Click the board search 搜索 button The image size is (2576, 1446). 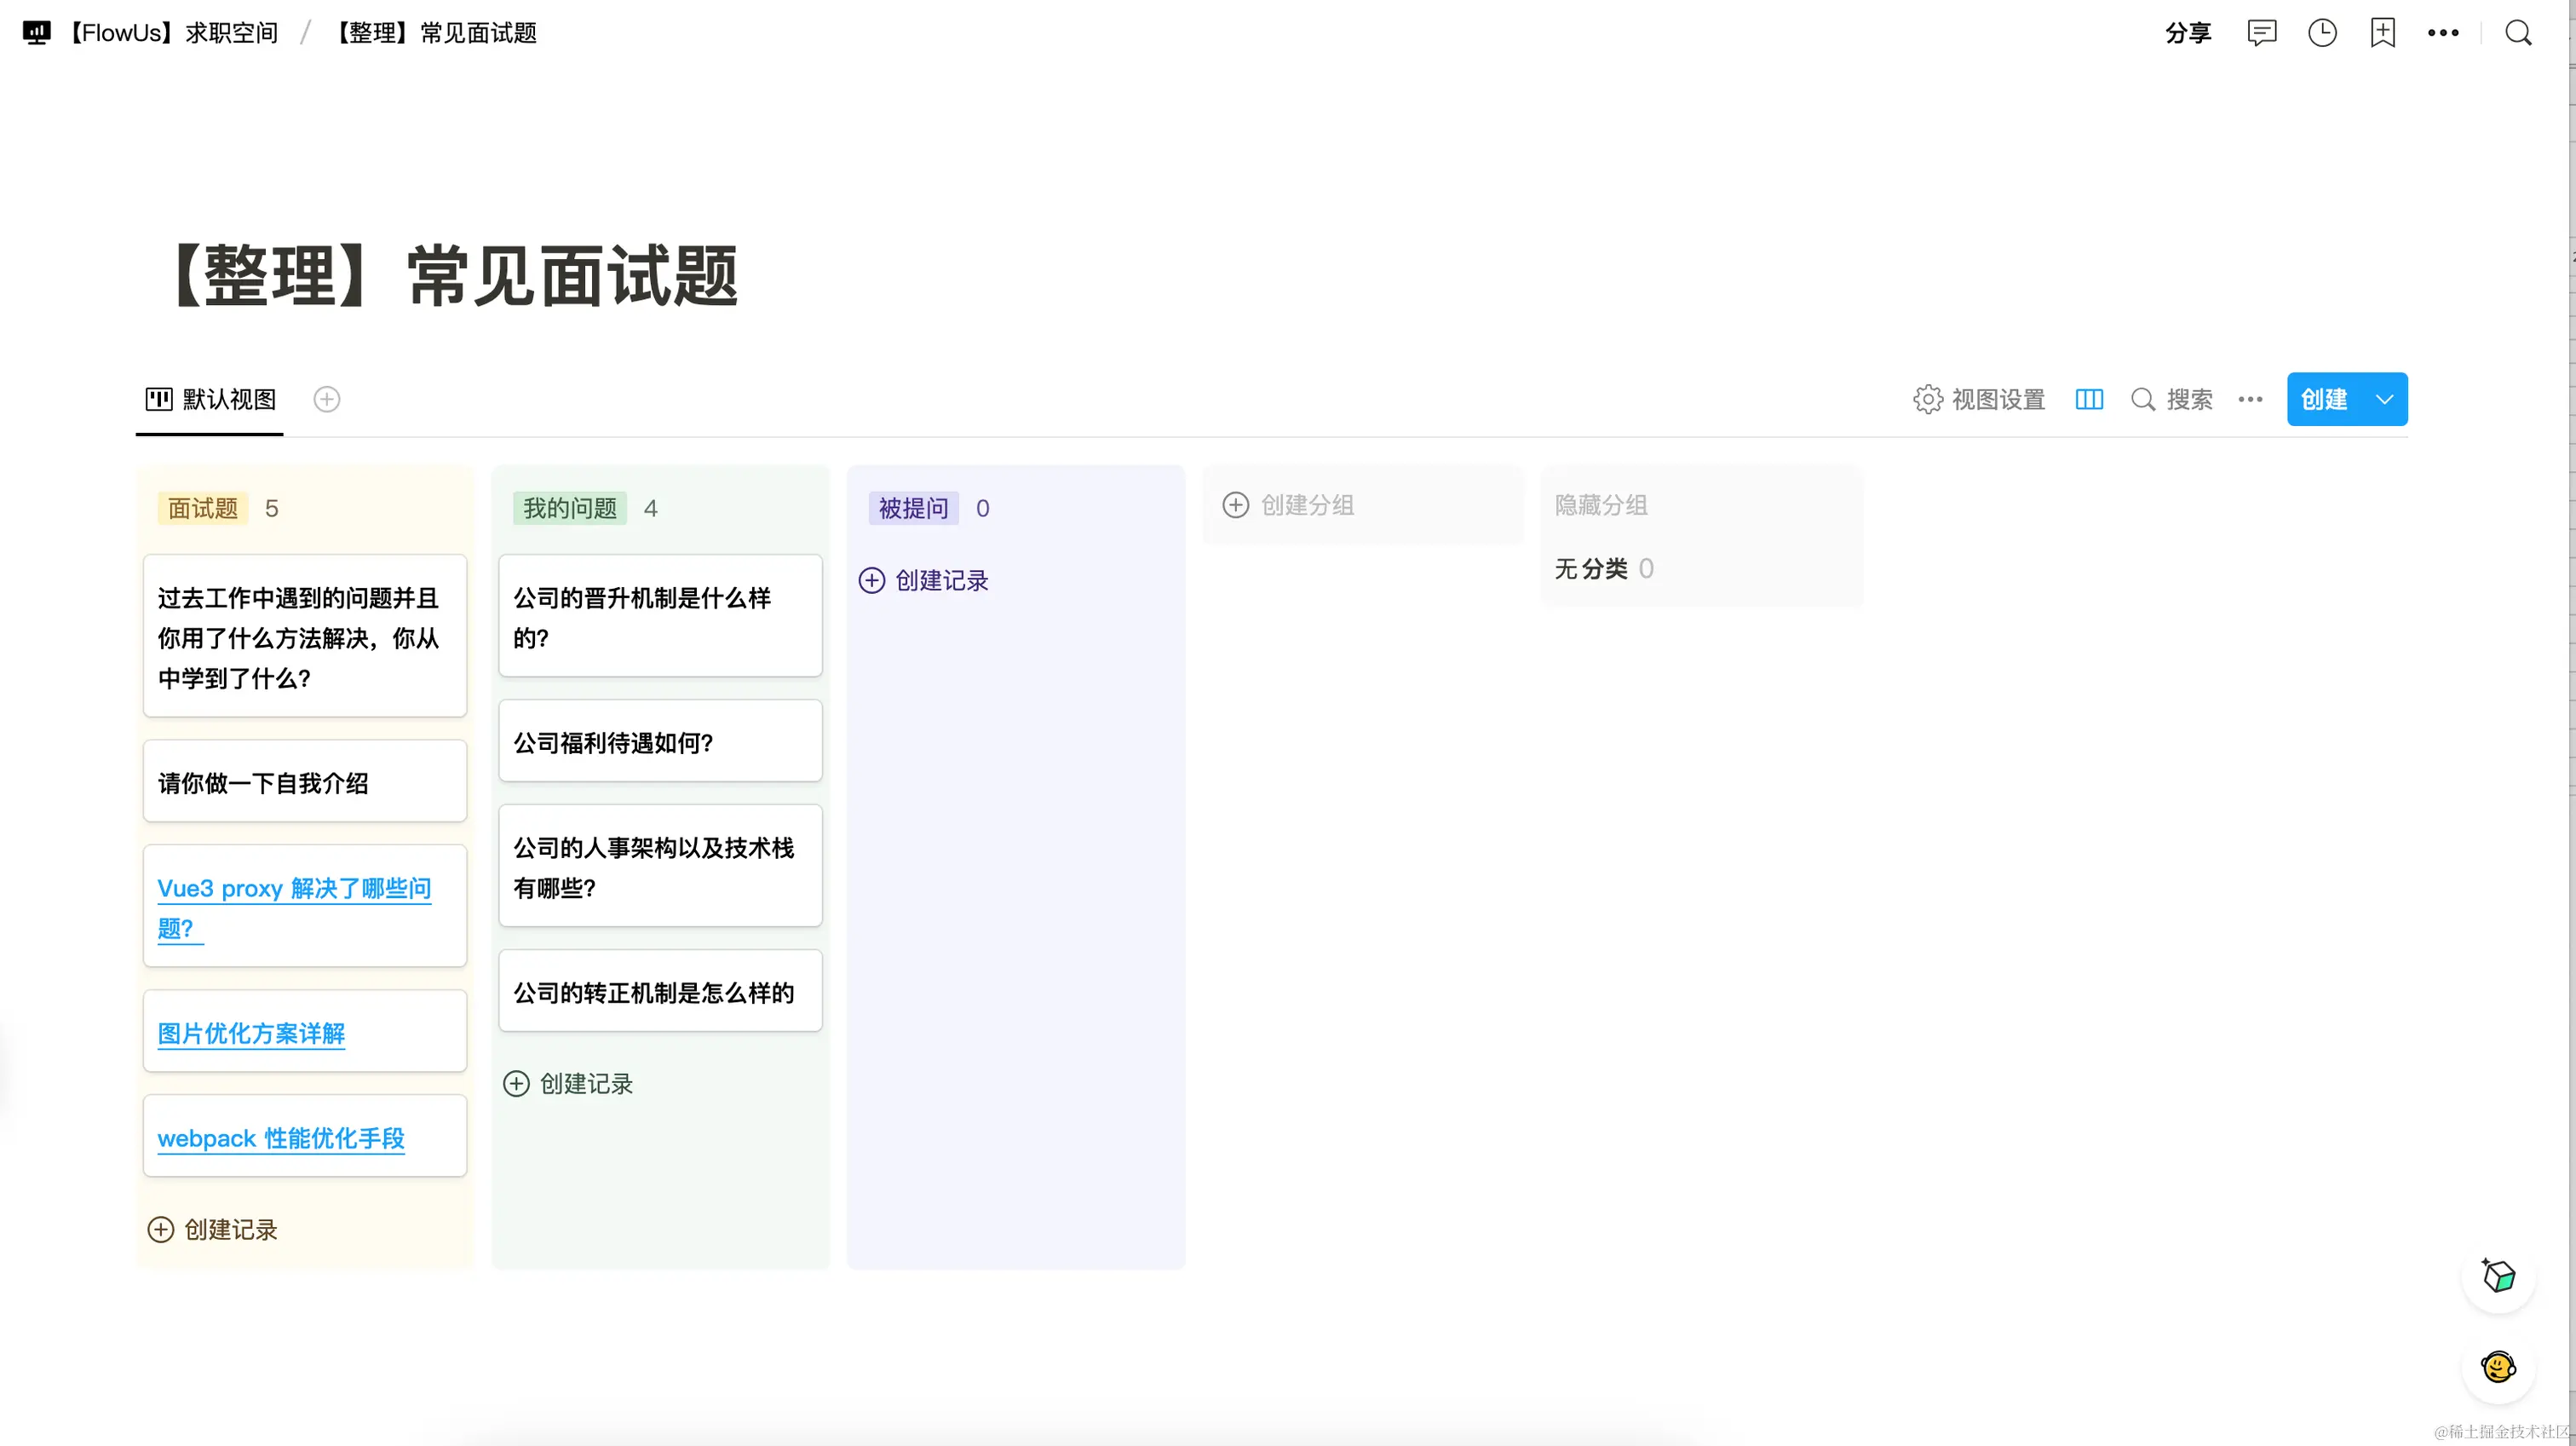[x=2171, y=399]
